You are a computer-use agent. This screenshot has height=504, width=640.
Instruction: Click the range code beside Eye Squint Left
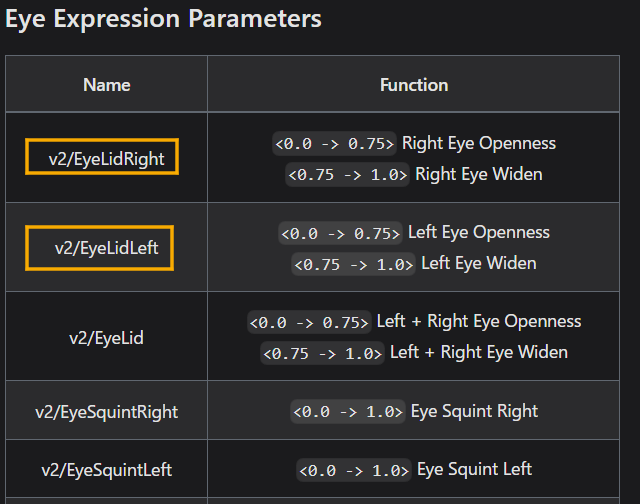coord(354,470)
